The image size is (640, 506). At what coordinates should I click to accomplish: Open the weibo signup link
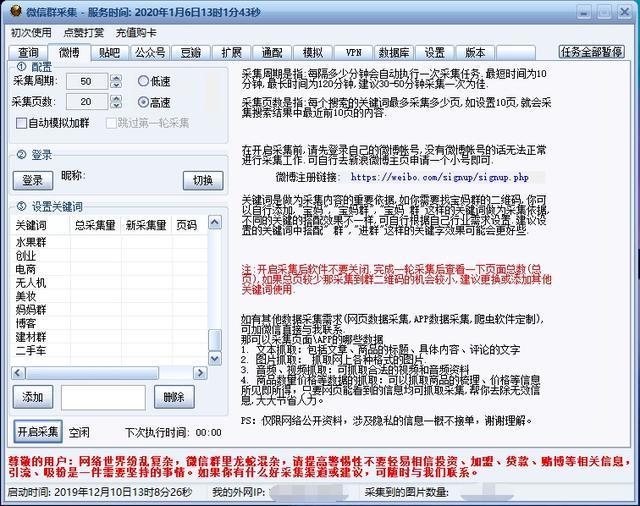[x=440, y=177]
